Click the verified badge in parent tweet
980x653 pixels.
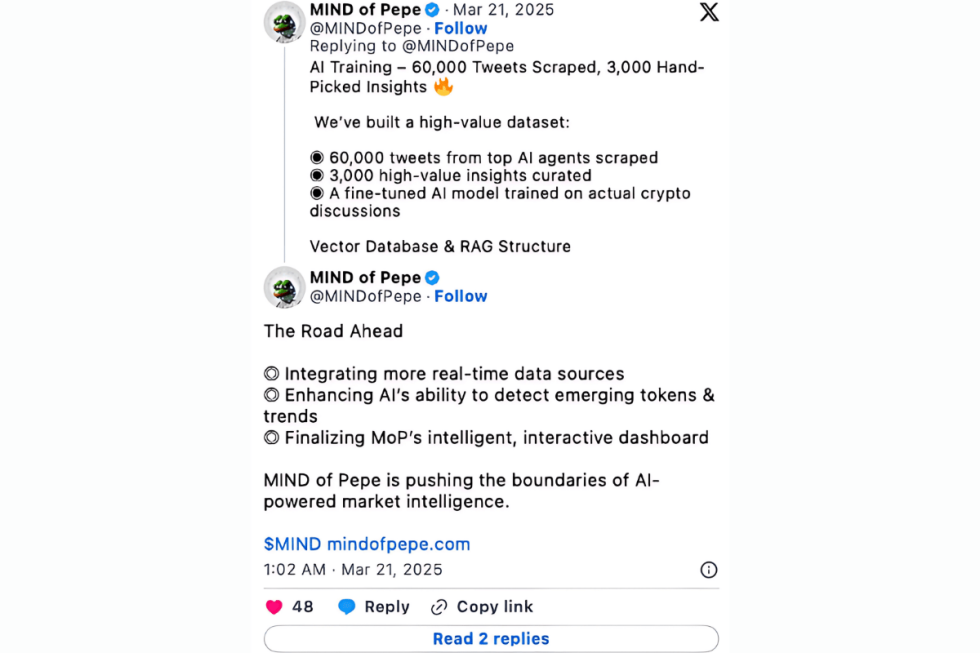coord(432,10)
